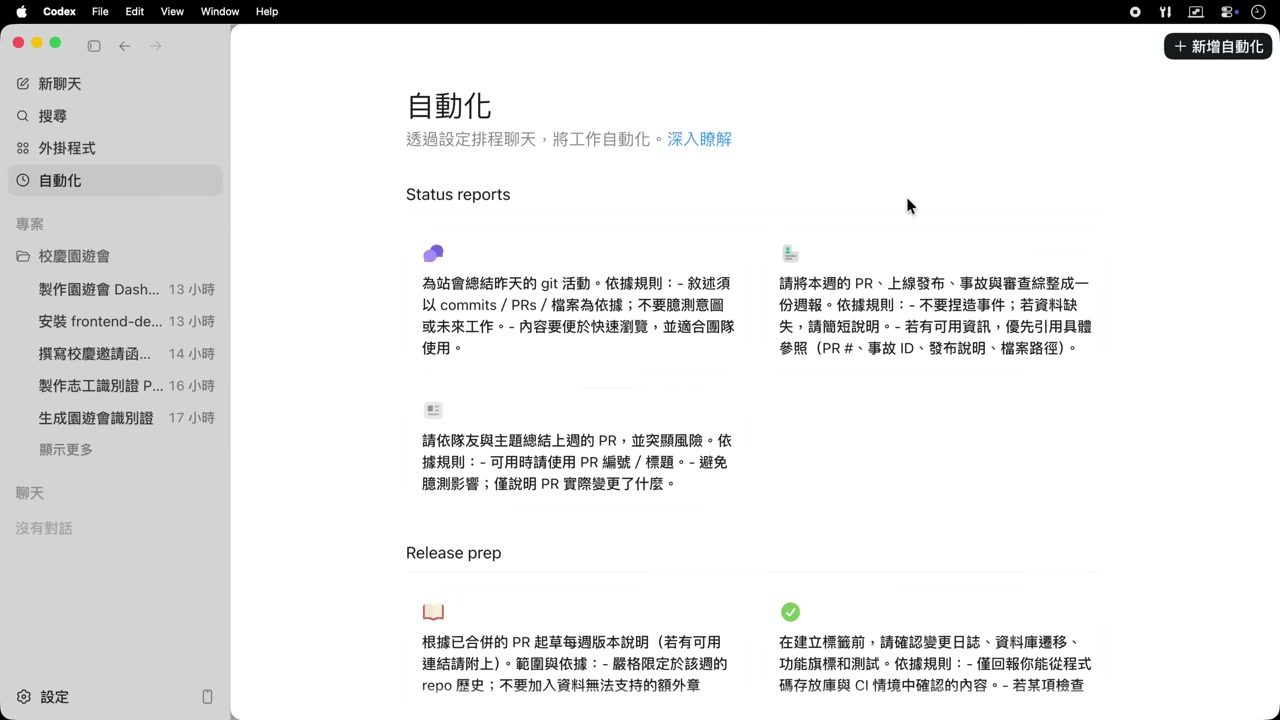Click the open book icon under Release prep

pyautogui.click(x=433, y=612)
